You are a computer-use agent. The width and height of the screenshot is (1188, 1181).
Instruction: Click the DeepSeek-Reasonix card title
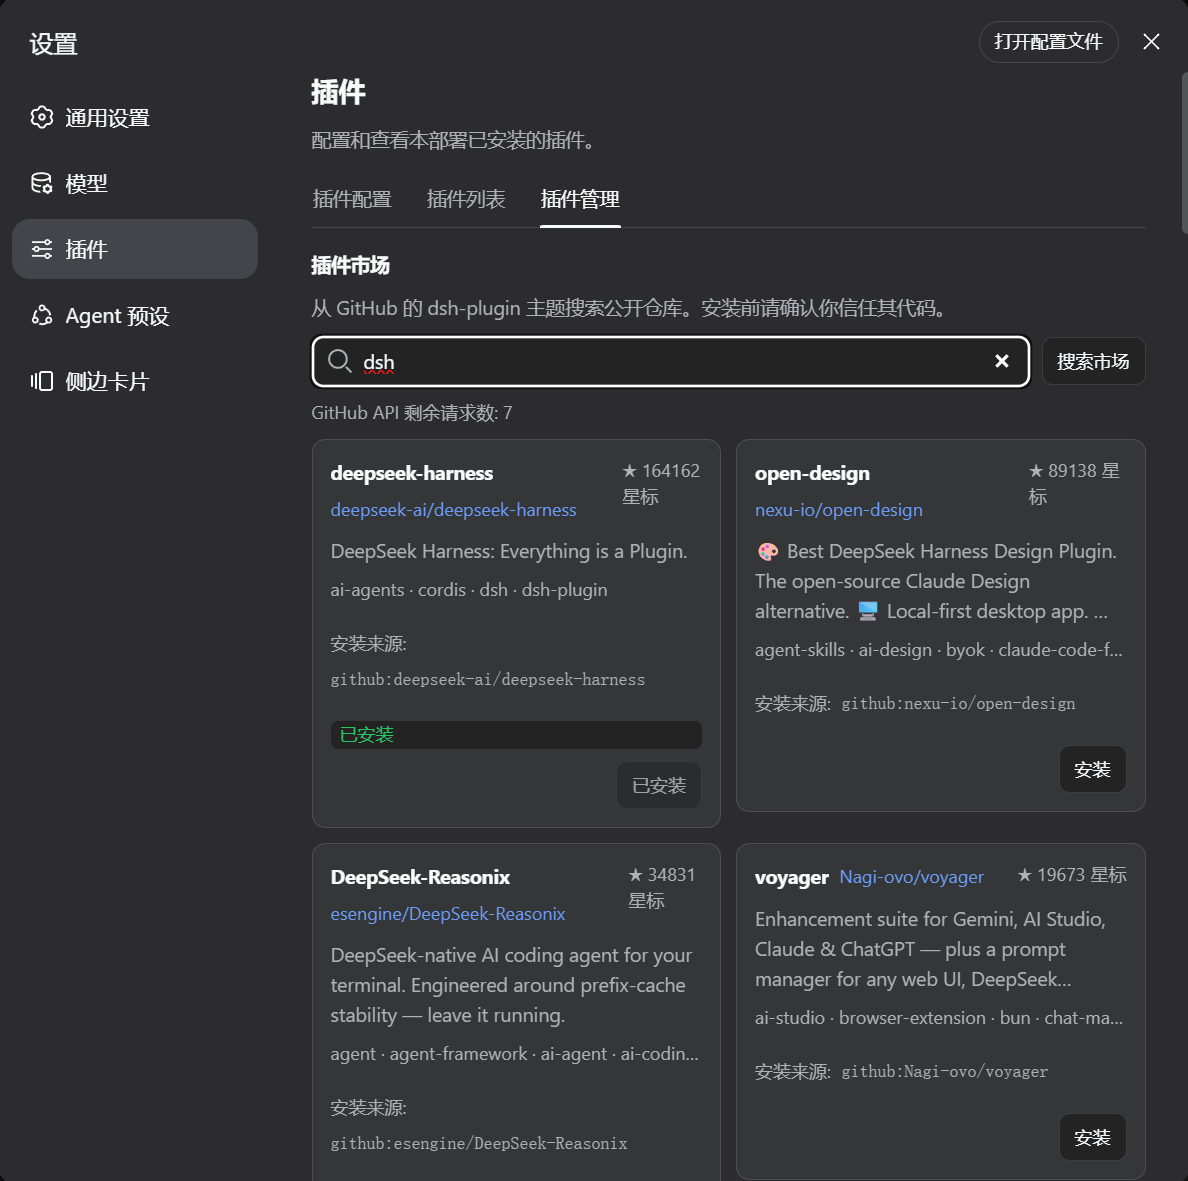coord(420,877)
